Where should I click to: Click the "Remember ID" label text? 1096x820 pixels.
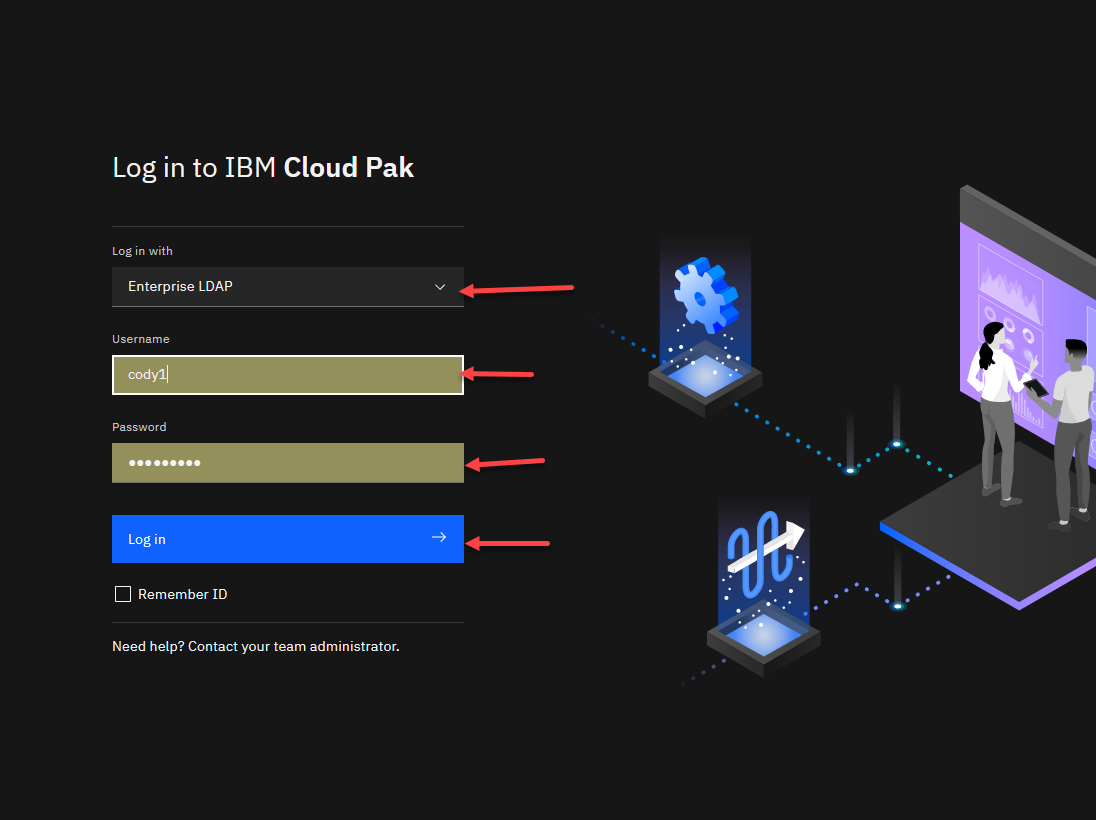coord(182,594)
